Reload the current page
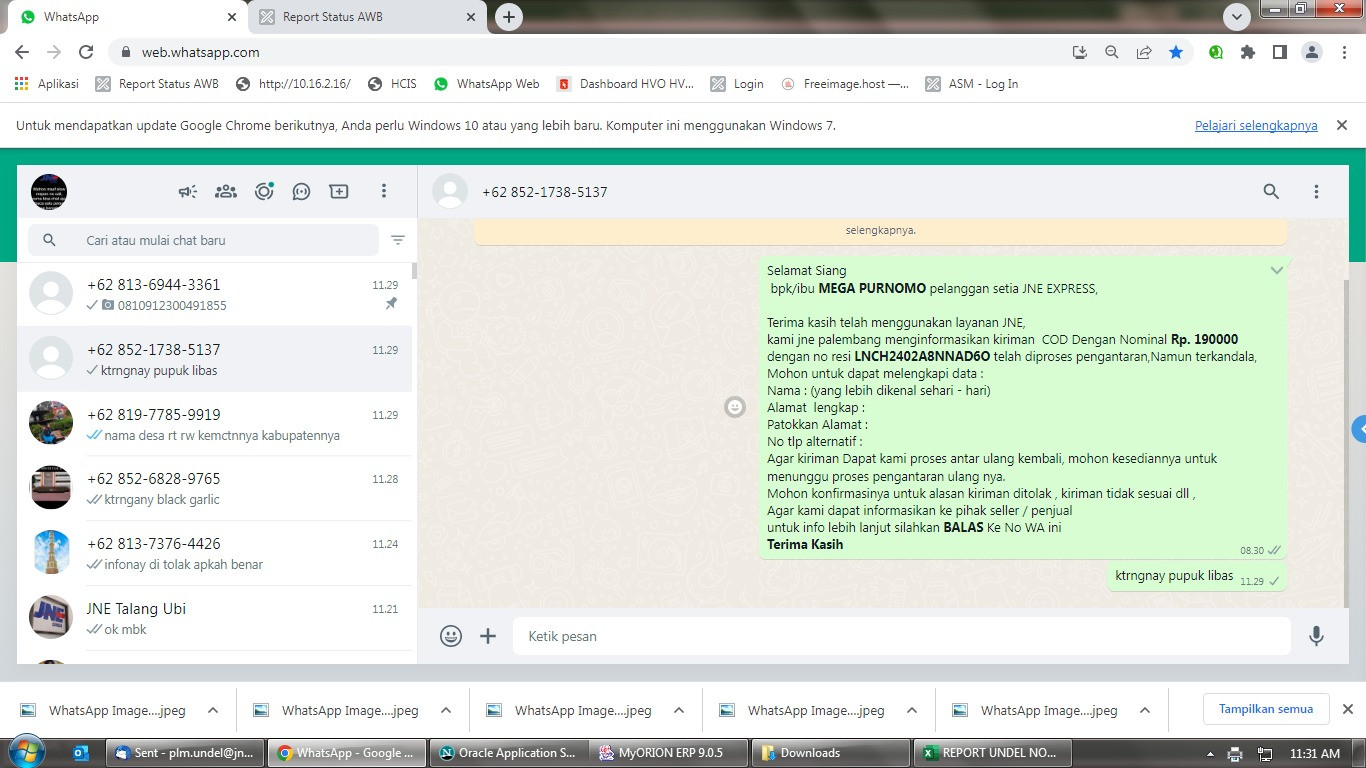The height and width of the screenshot is (768, 1366). pos(86,52)
